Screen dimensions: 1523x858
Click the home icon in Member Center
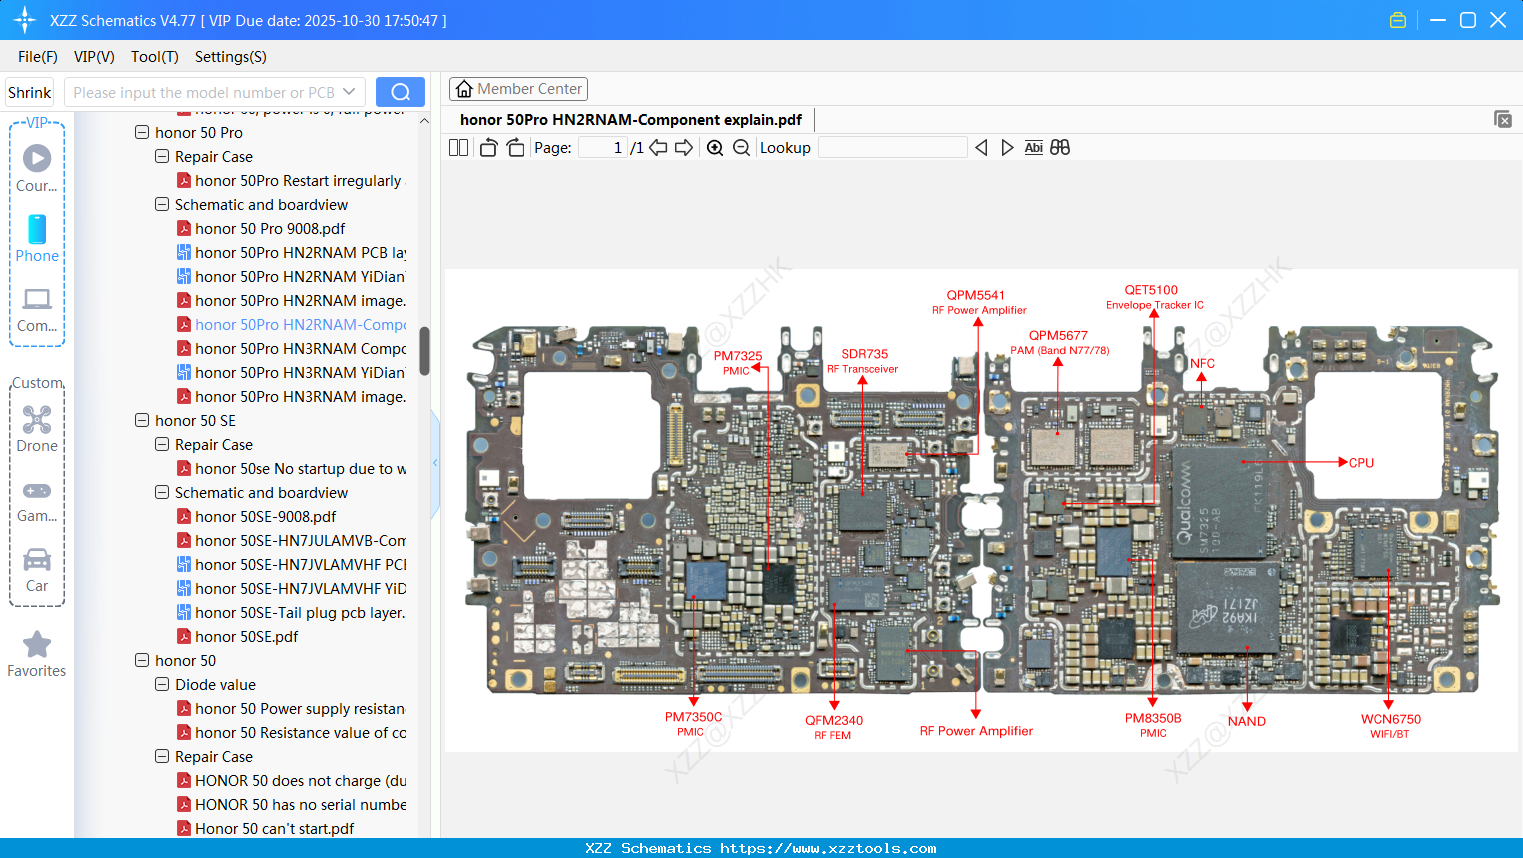[x=464, y=89]
